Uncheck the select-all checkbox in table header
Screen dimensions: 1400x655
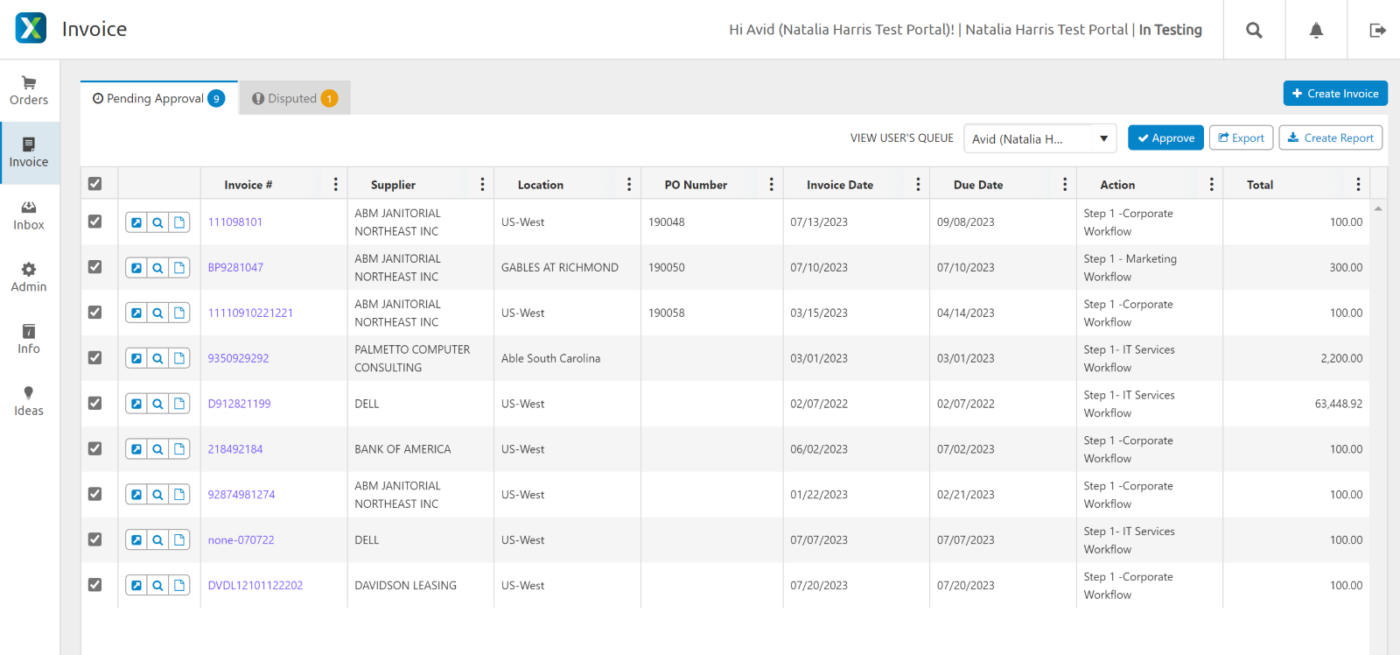tap(95, 184)
